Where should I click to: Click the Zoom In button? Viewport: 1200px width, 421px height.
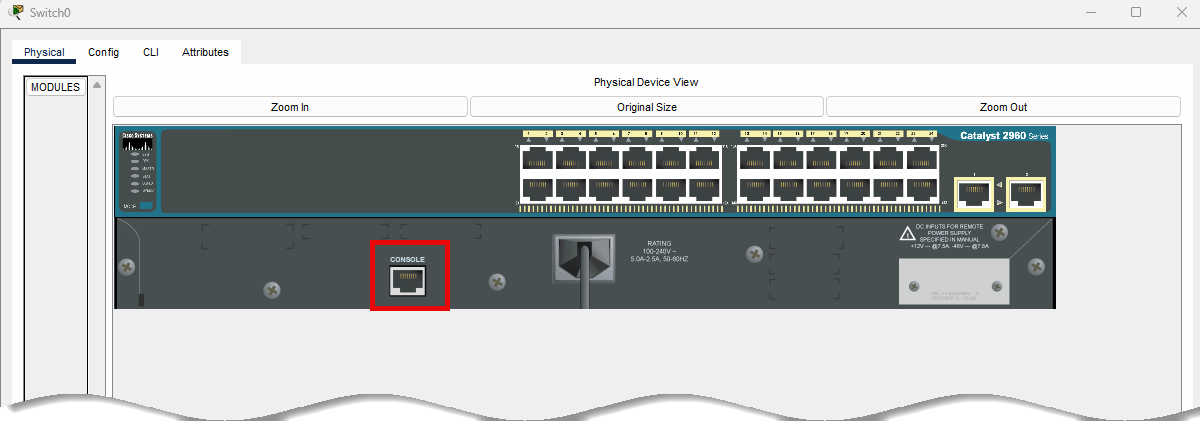[x=290, y=107]
